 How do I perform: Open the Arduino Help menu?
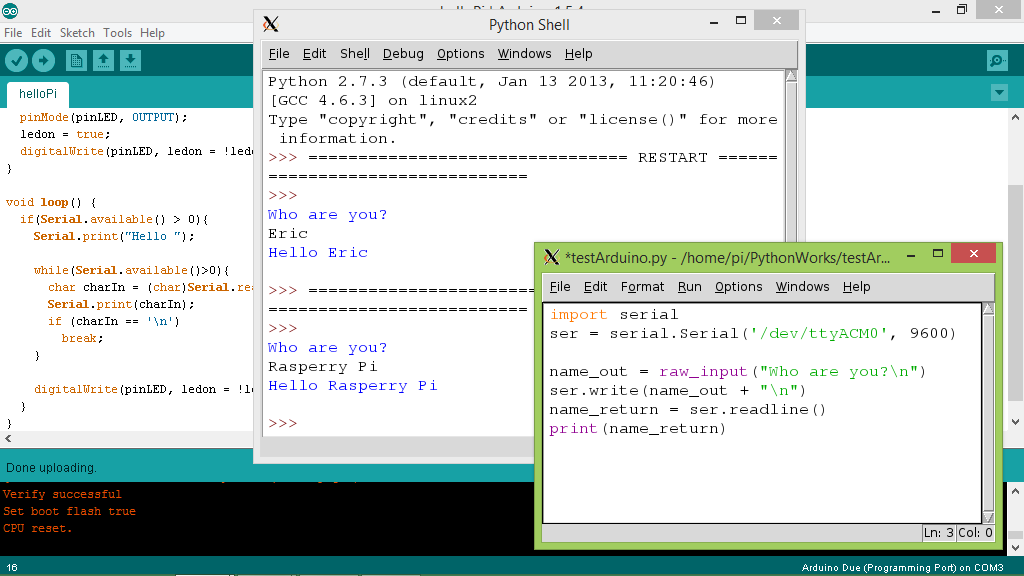pyautogui.click(x=152, y=33)
